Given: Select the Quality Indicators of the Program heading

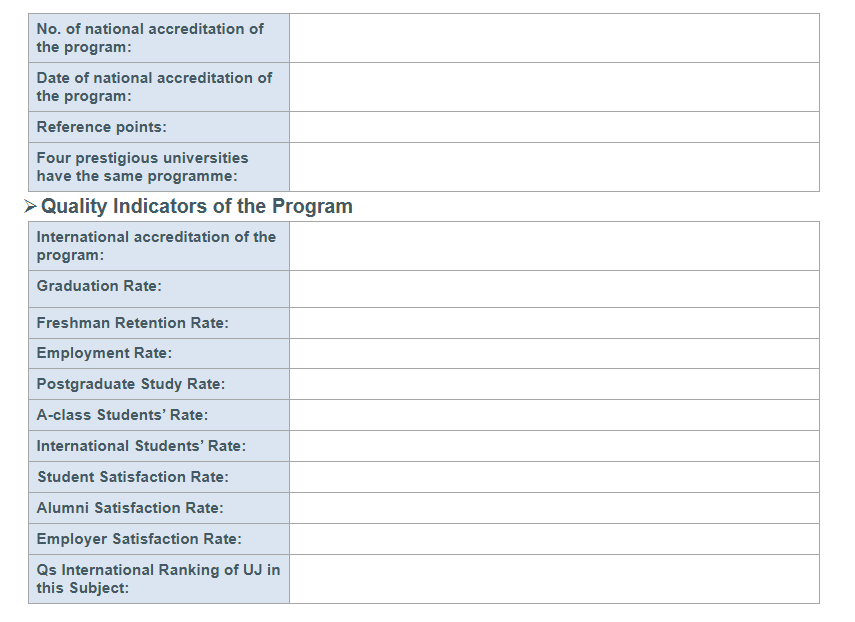Looking at the screenshot, I should (196, 207).
